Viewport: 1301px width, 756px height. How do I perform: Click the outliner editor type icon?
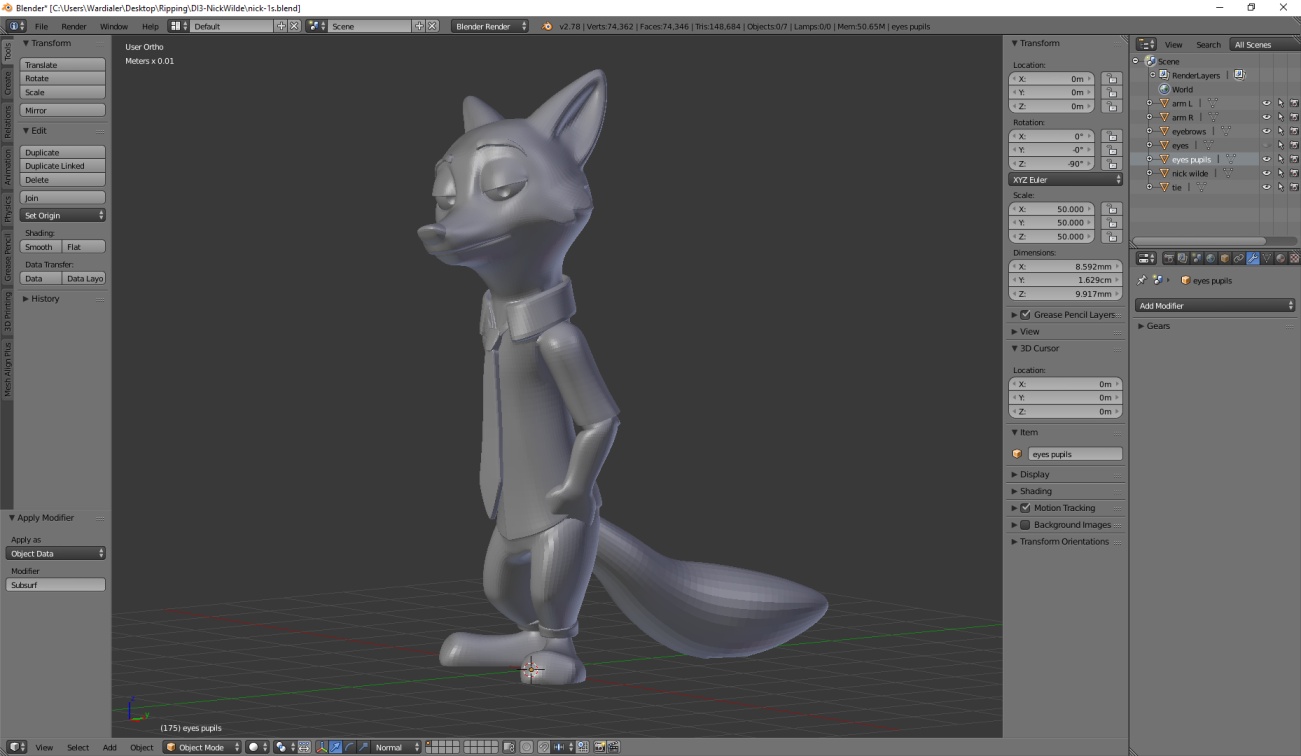1146,45
